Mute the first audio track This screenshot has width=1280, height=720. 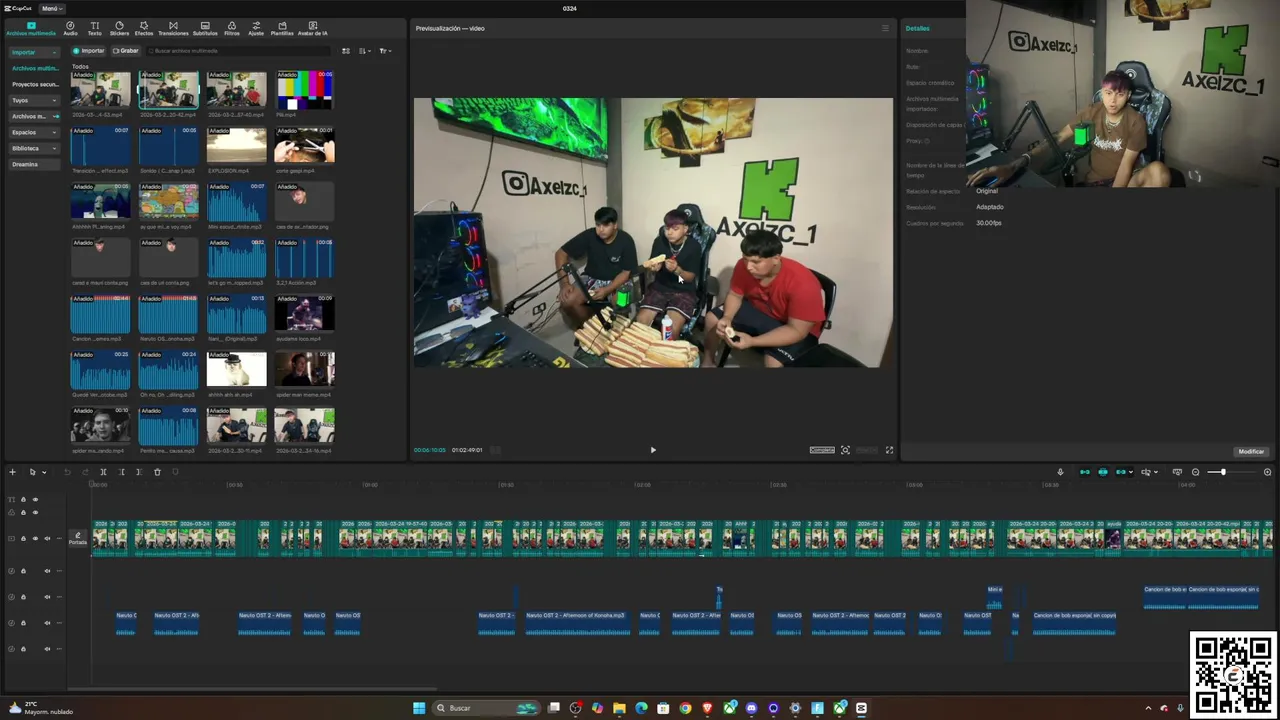coord(47,571)
